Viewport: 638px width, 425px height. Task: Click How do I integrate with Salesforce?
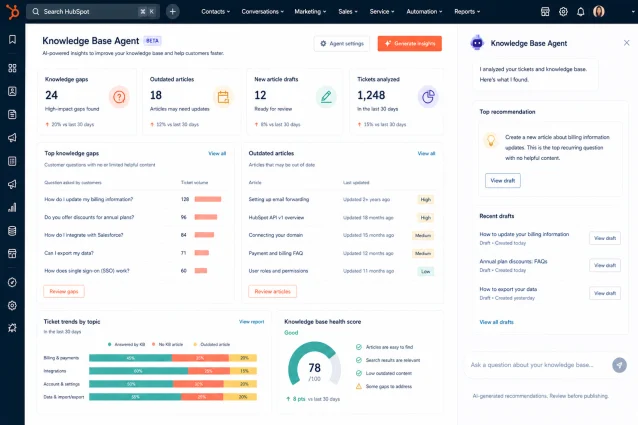tap(84, 235)
